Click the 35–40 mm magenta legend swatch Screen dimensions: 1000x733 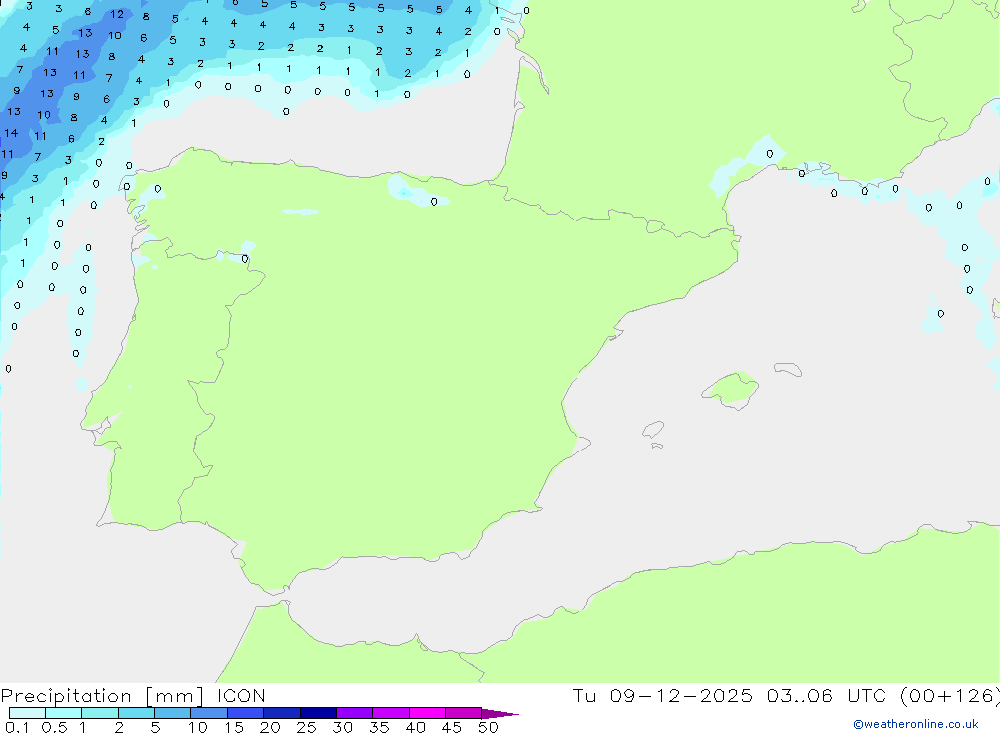click(x=390, y=713)
